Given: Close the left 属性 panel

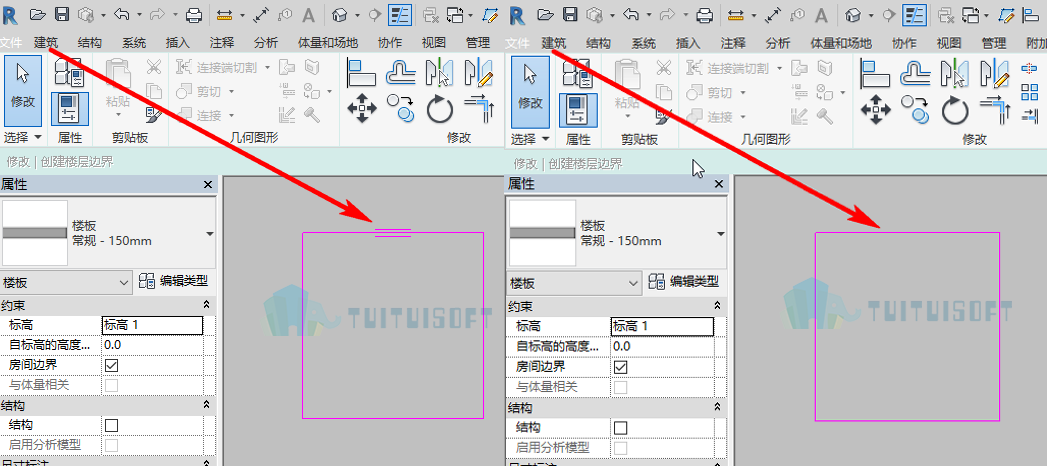Looking at the screenshot, I should [x=208, y=185].
